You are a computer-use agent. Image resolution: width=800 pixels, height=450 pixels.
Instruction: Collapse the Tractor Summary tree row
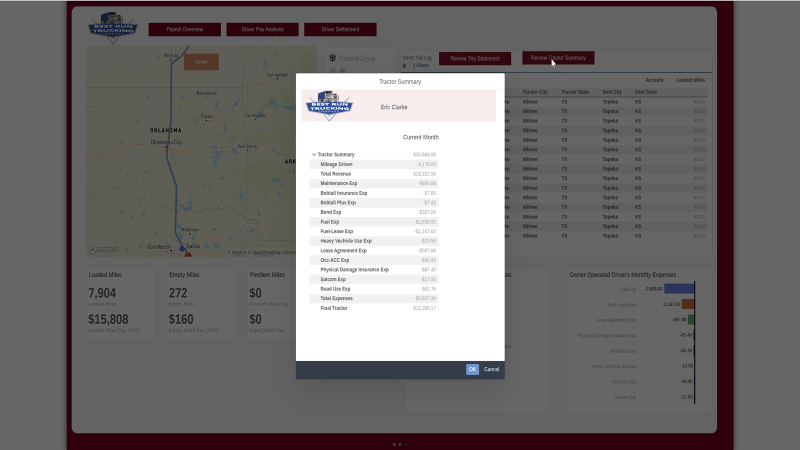click(x=314, y=154)
